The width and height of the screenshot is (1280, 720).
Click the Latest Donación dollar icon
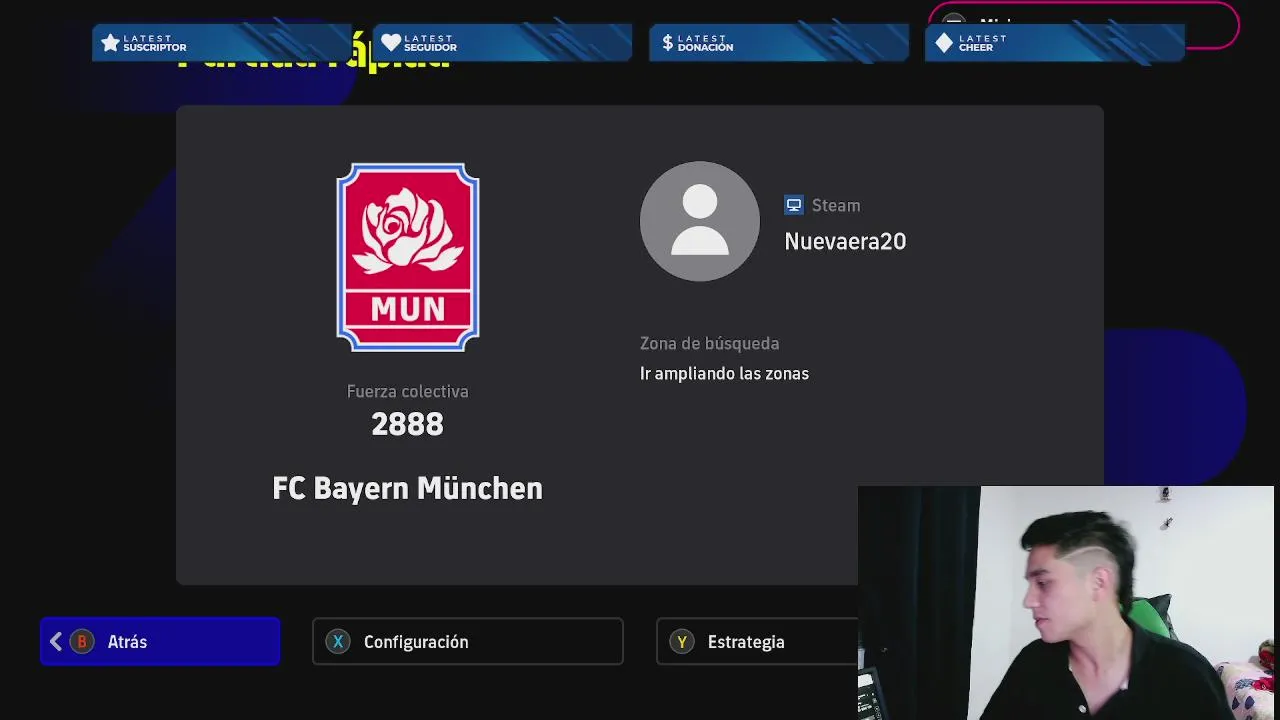pos(668,43)
